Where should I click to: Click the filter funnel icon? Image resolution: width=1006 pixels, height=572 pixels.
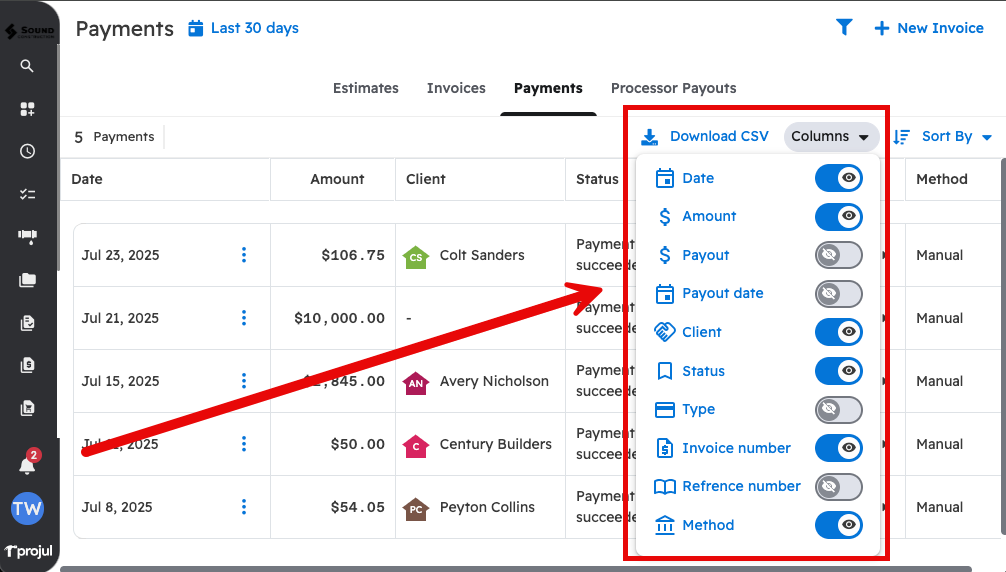point(844,28)
